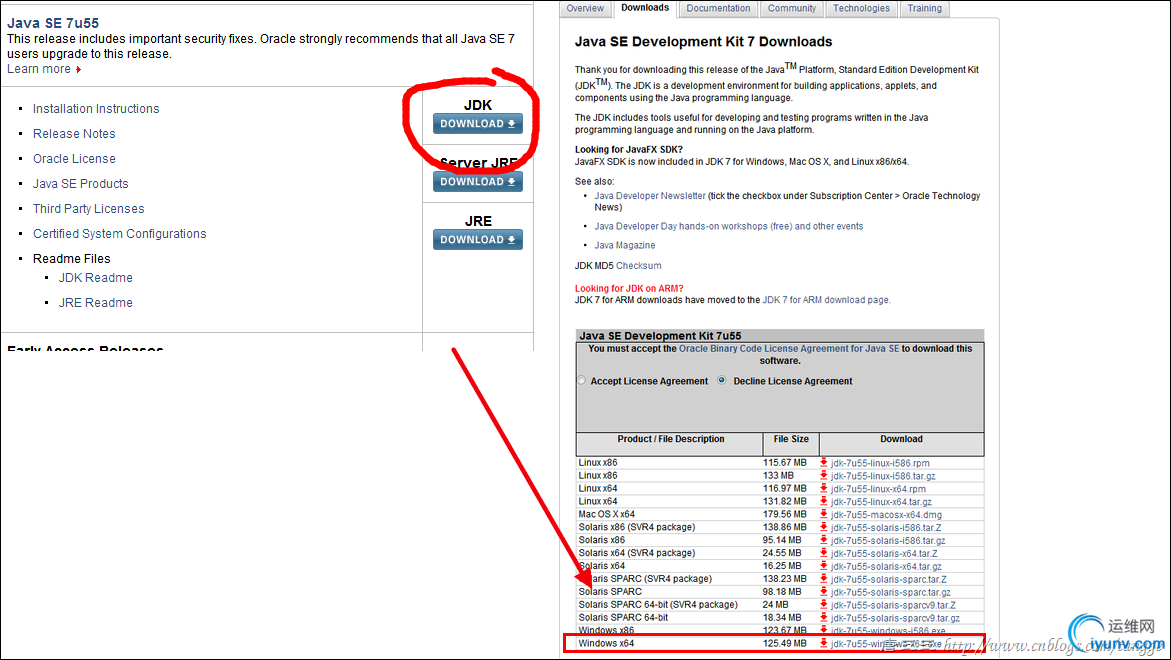Click download icon for jdk-7u55-macosx-x64.dmg

point(824,514)
